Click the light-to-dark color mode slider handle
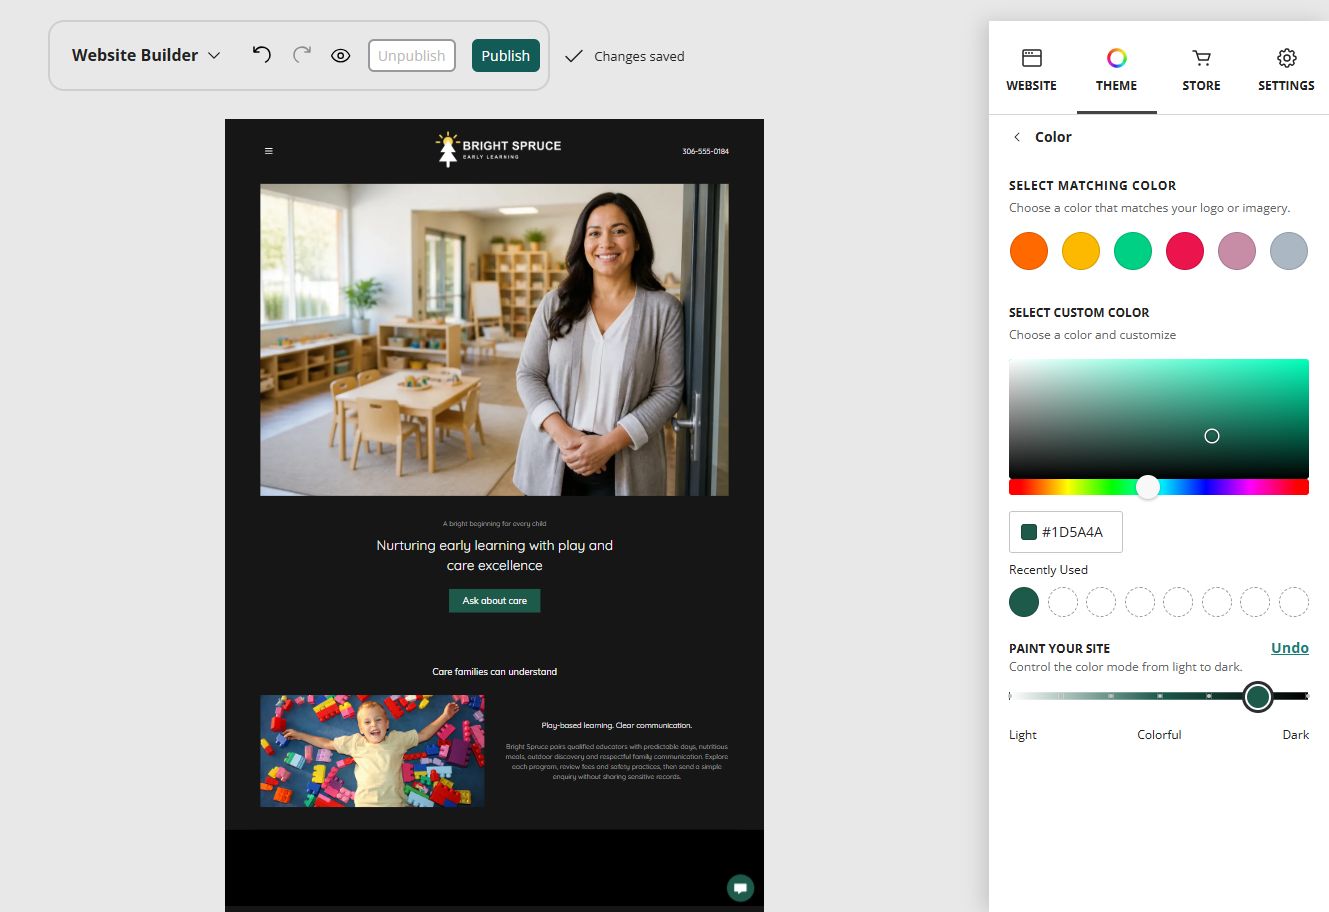The width and height of the screenshot is (1329, 912). (x=1258, y=696)
